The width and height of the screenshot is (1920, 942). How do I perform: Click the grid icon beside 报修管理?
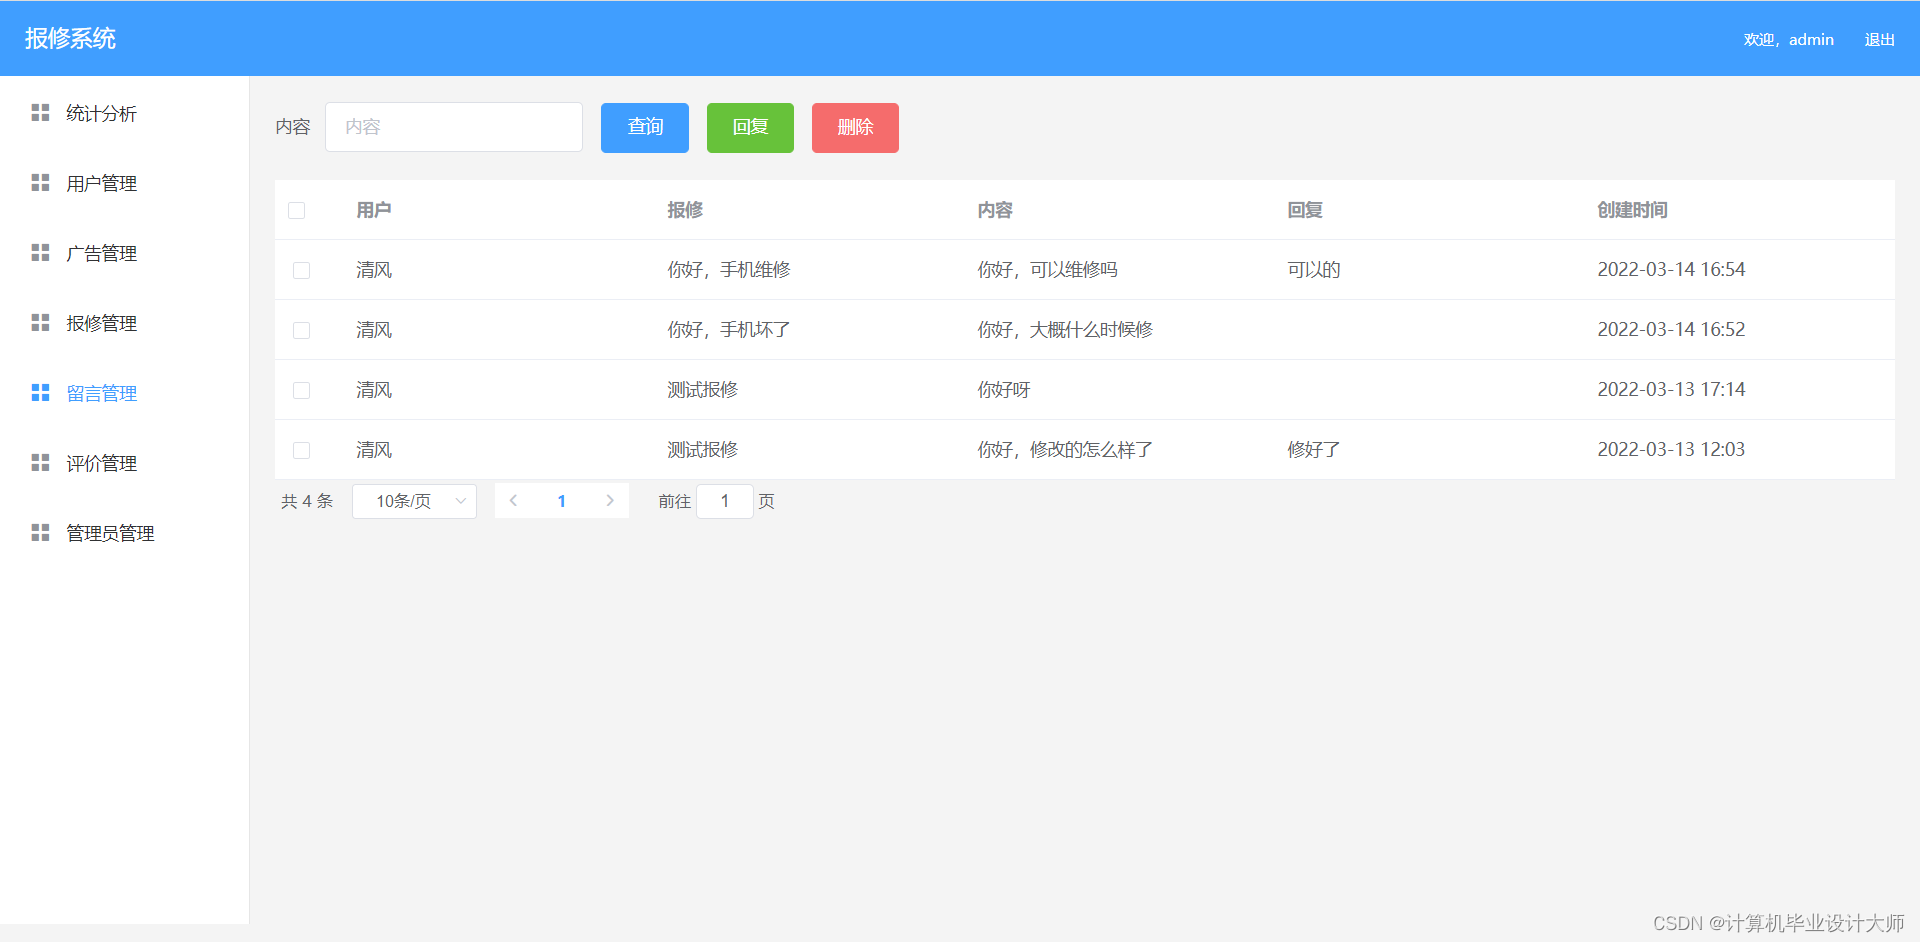40,323
